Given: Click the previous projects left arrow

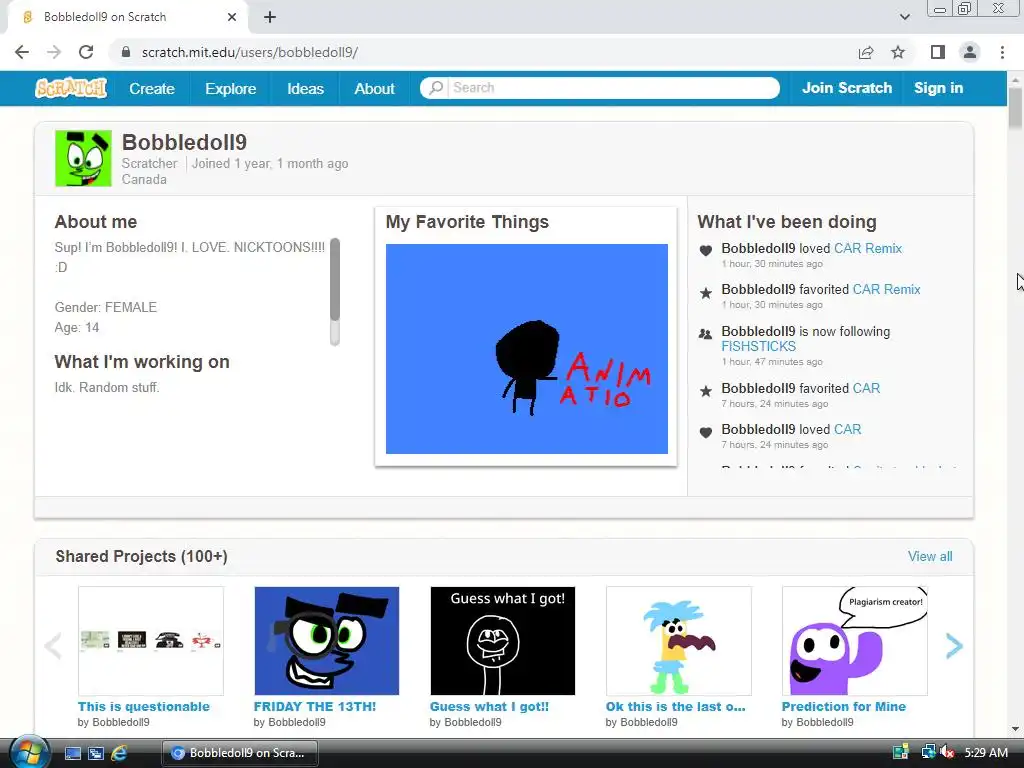Looking at the screenshot, I should [53, 646].
